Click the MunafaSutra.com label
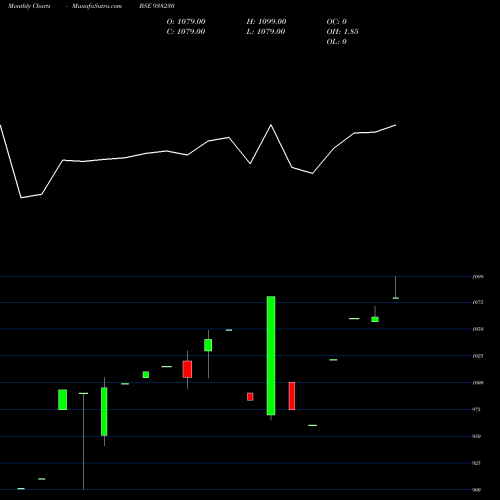This screenshot has height=500, width=500. click(x=97, y=6)
